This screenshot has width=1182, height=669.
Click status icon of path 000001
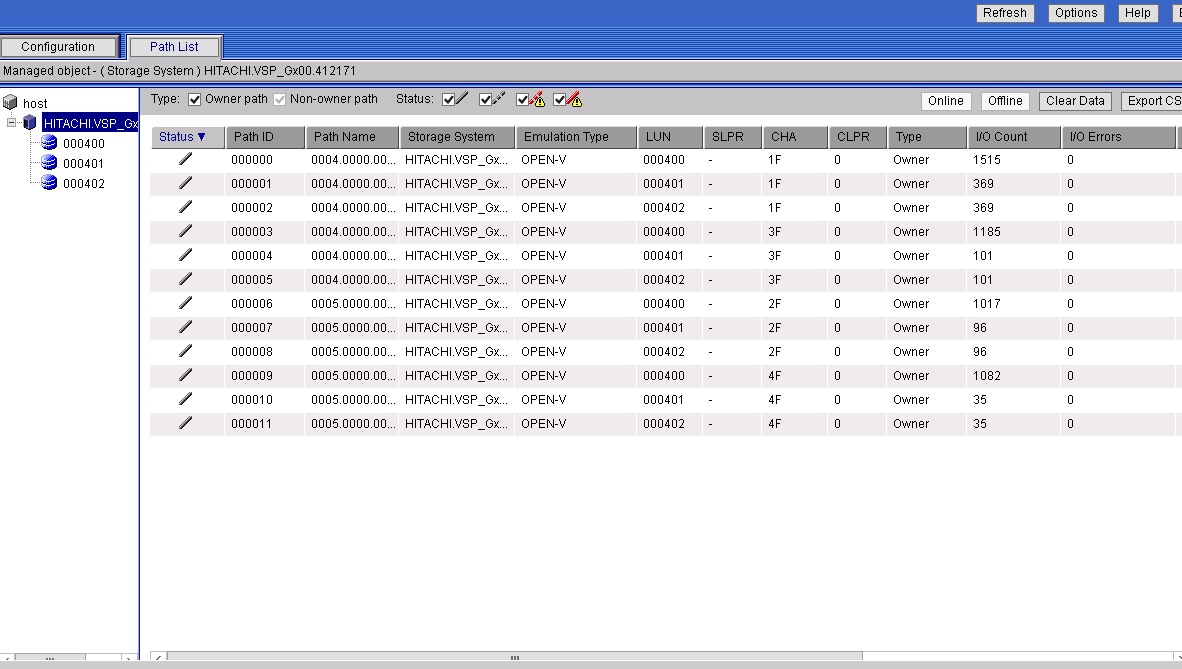185,183
